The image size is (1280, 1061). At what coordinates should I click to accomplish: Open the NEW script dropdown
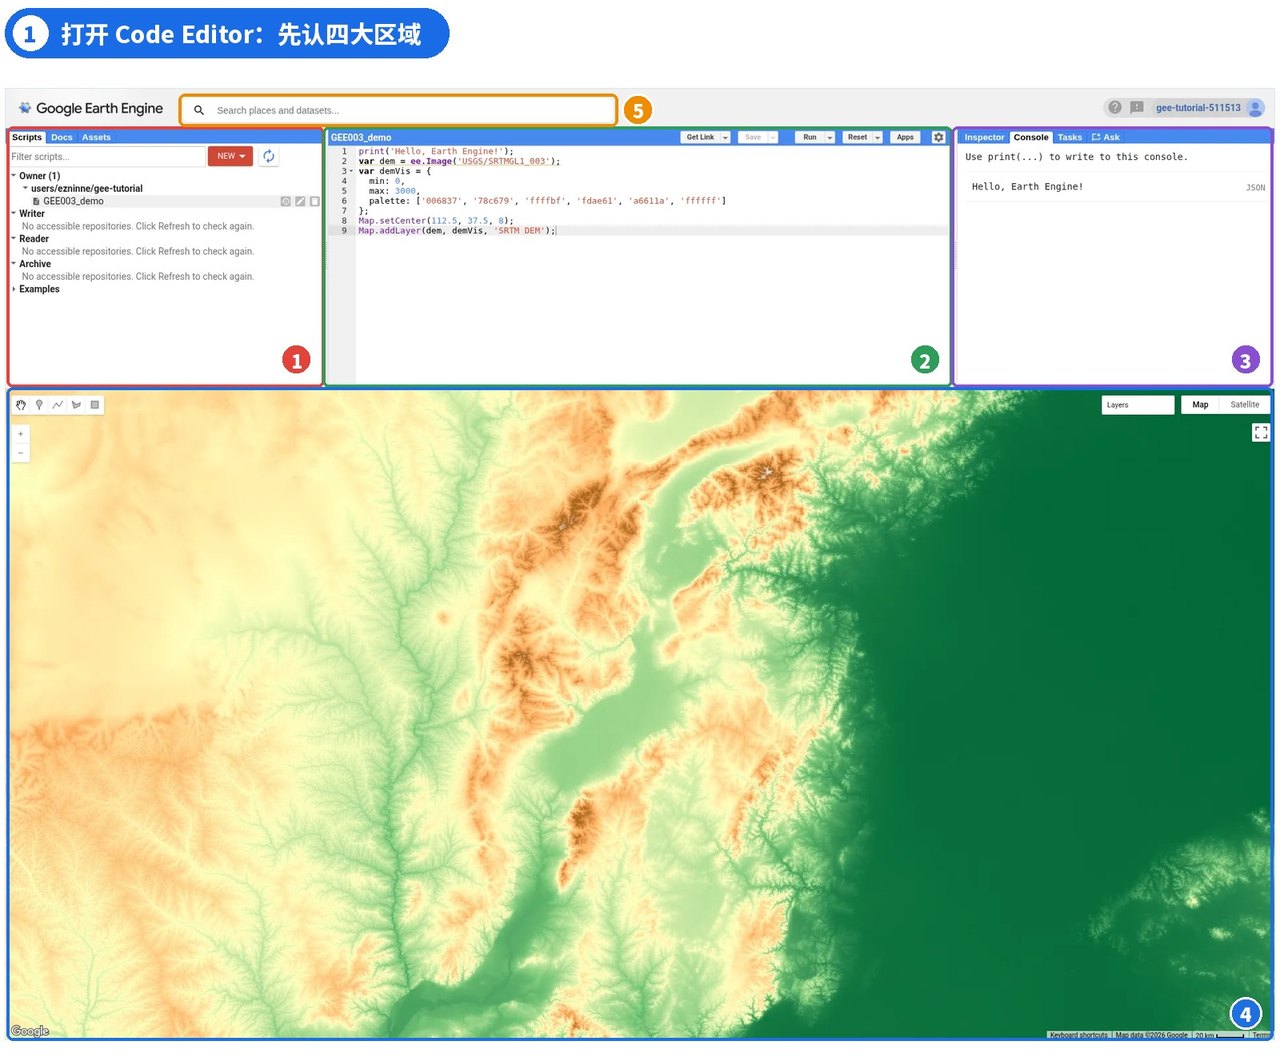pyautogui.click(x=230, y=156)
